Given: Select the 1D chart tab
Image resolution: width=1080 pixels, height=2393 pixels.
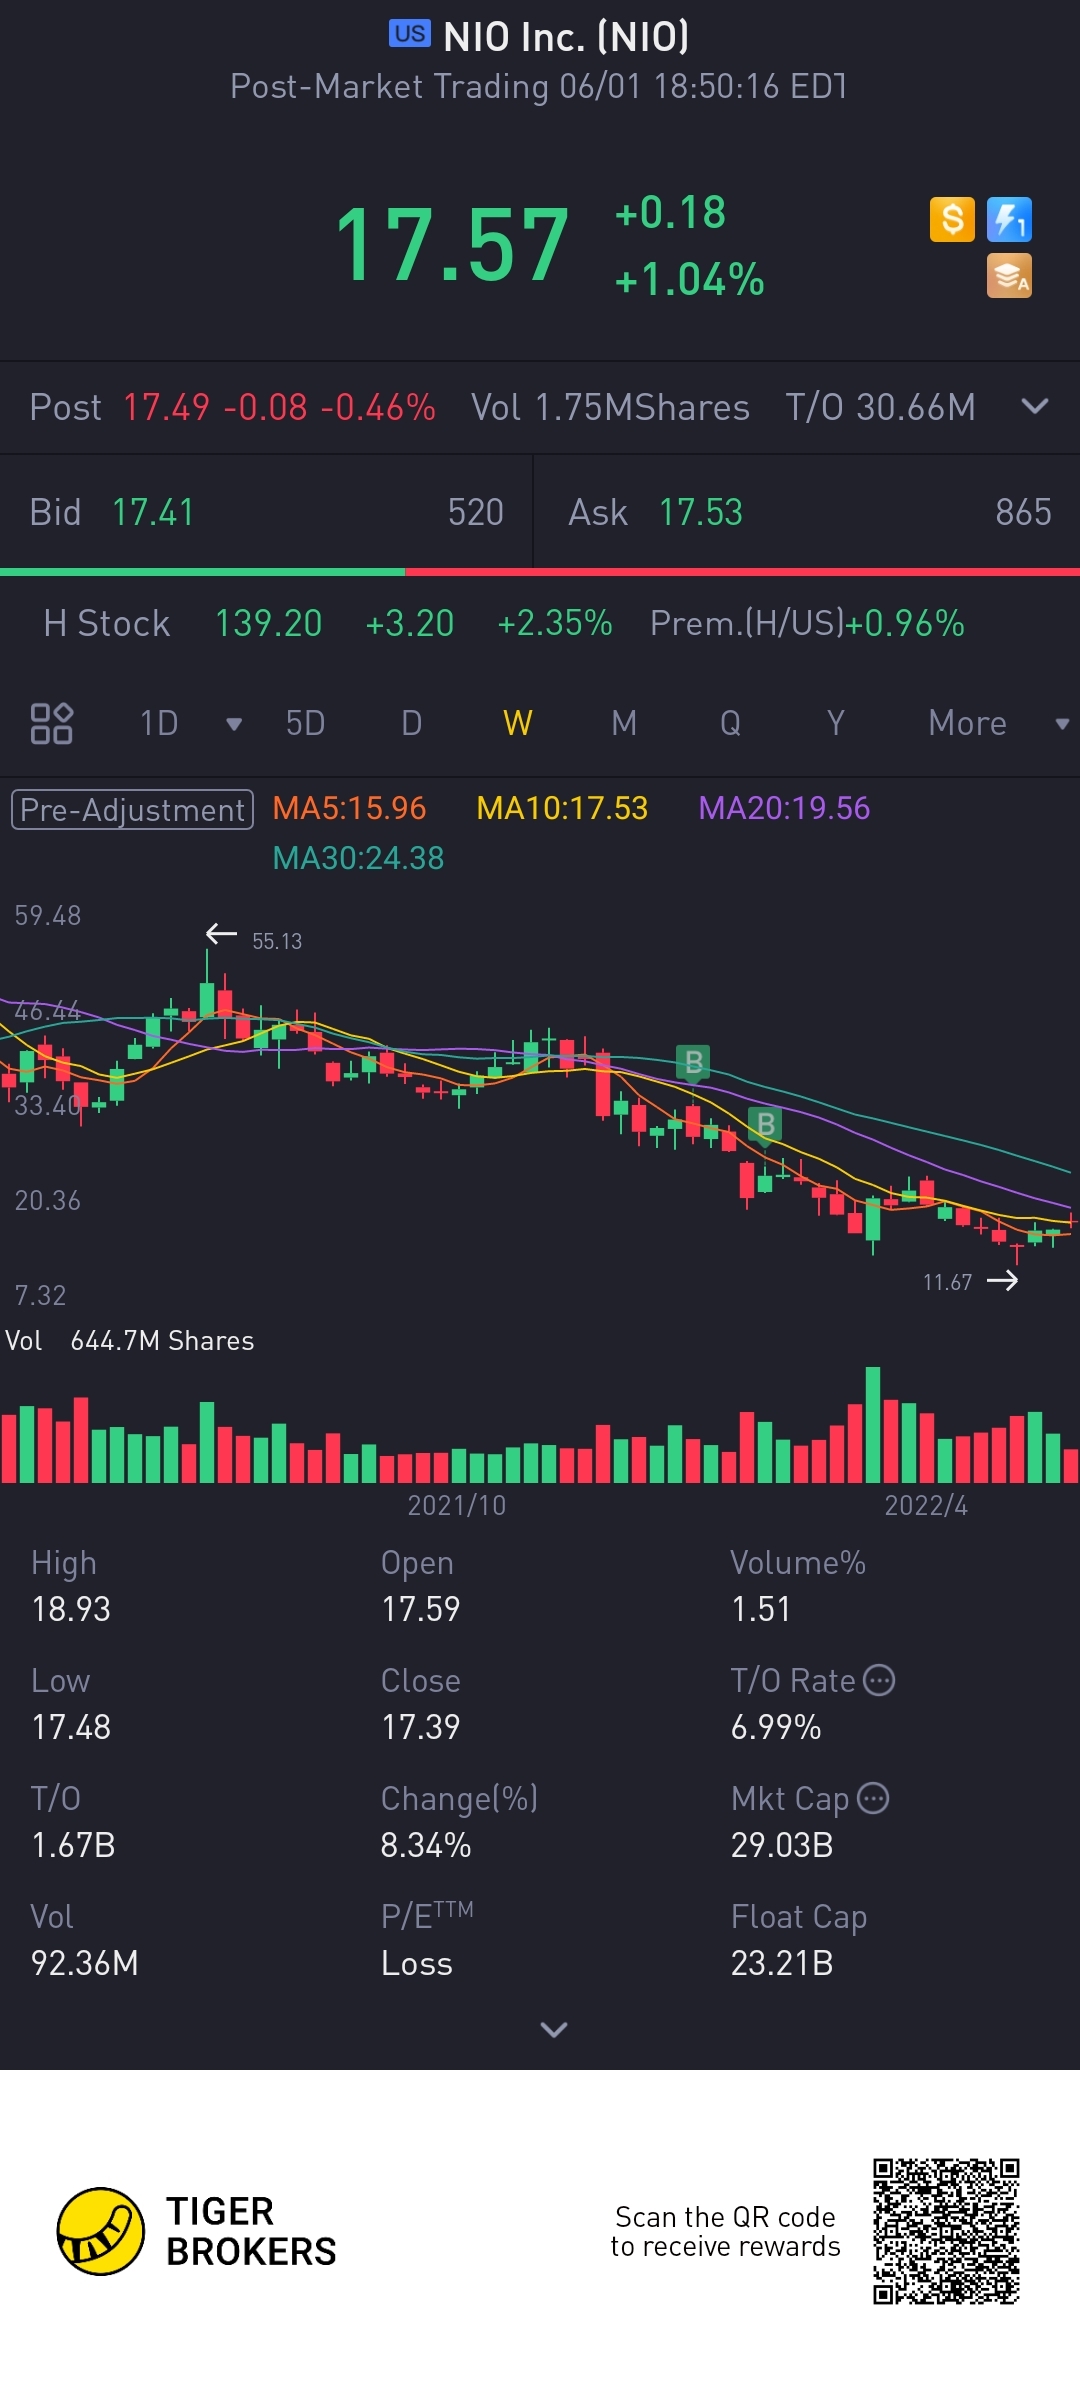Looking at the screenshot, I should coord(159,723).
